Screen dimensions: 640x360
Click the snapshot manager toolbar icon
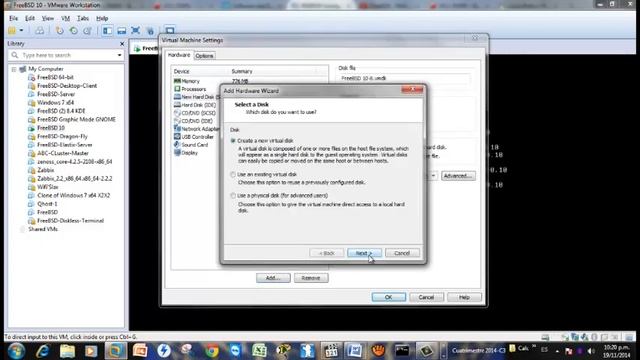(x=87, y=31)
